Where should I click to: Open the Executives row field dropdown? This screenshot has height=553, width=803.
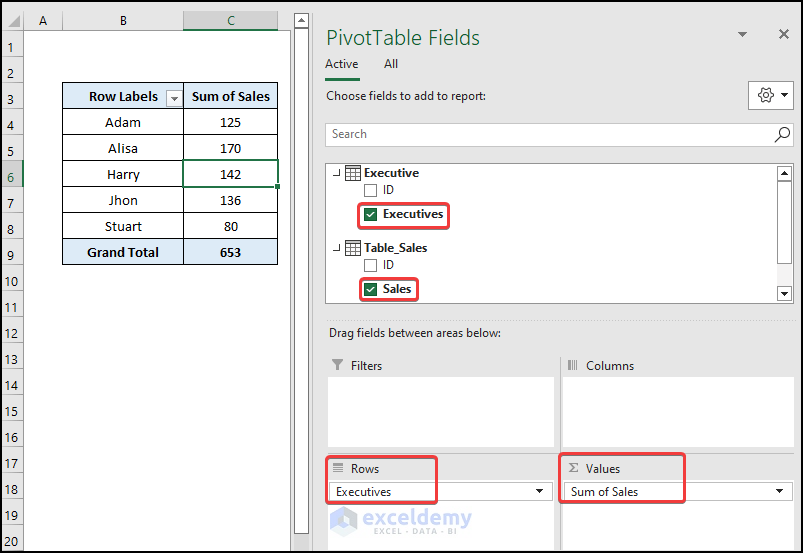pos(541,491)
